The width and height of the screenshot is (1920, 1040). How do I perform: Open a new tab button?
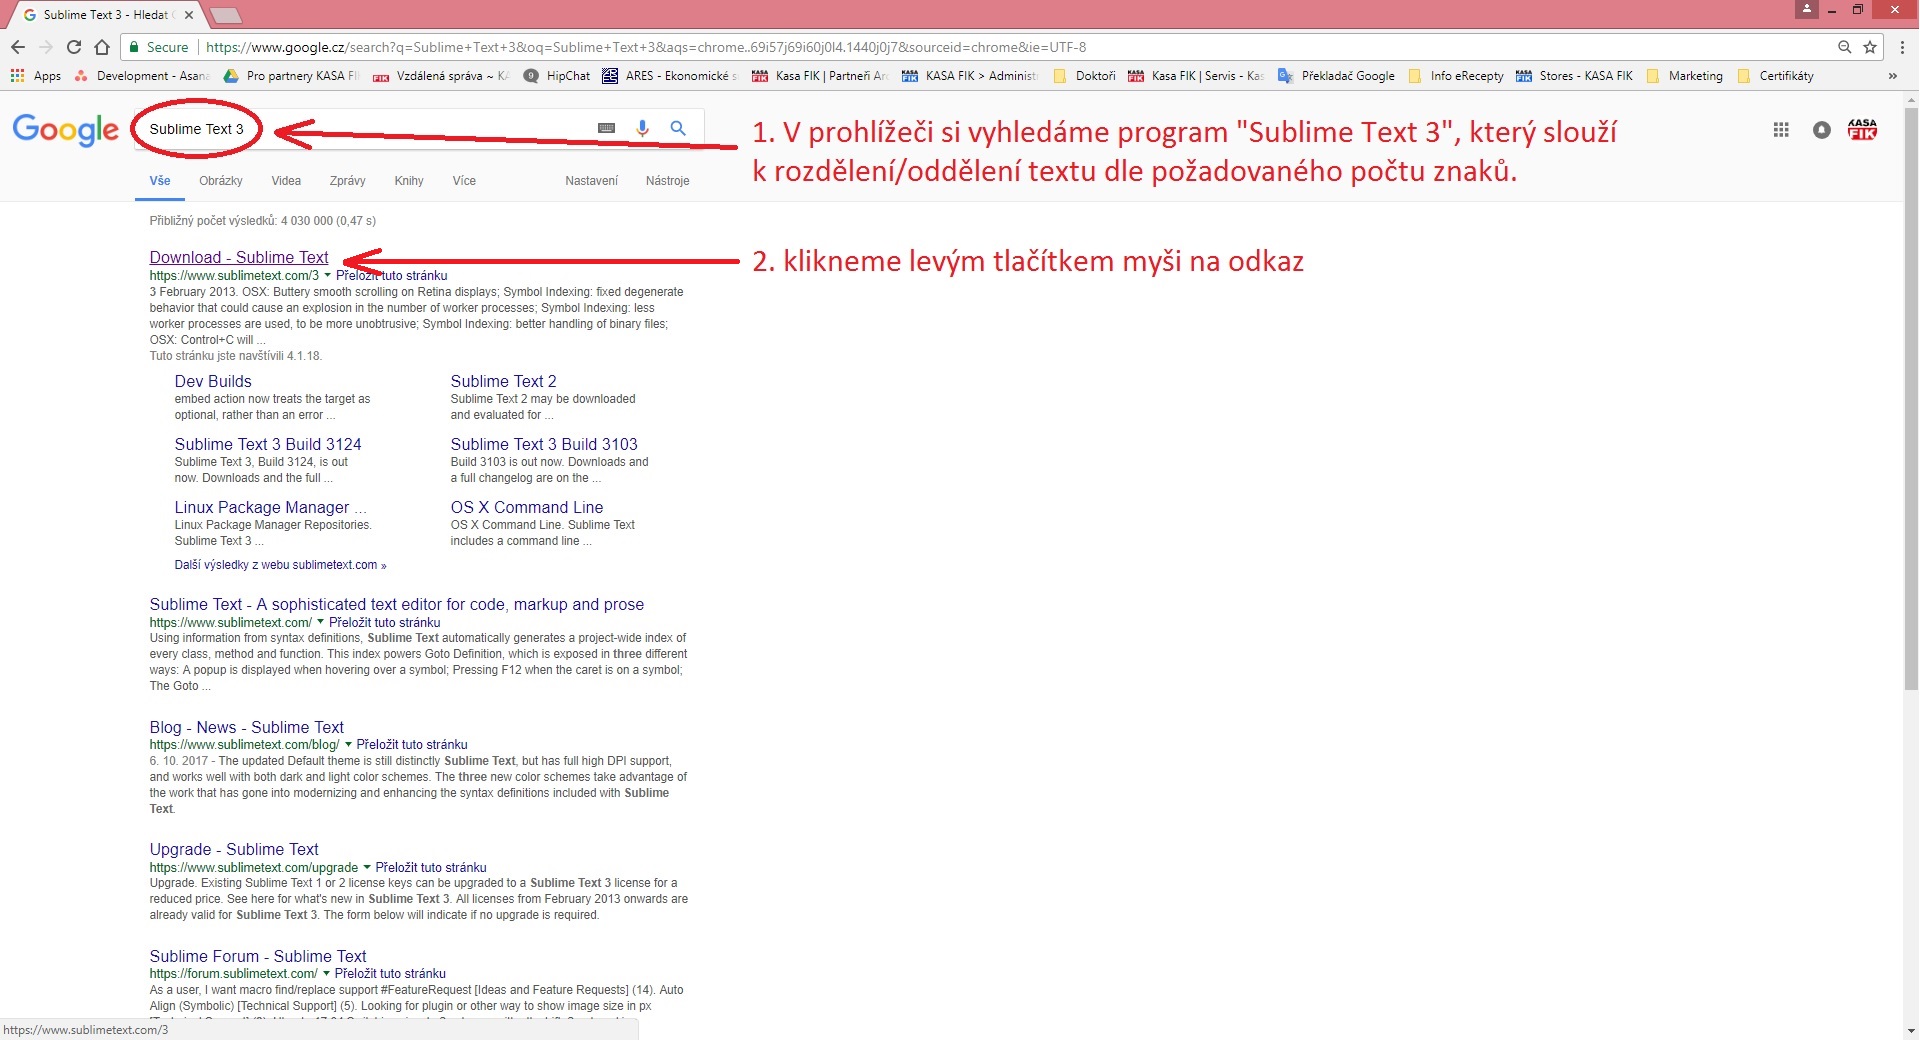[x=226, y=15]
